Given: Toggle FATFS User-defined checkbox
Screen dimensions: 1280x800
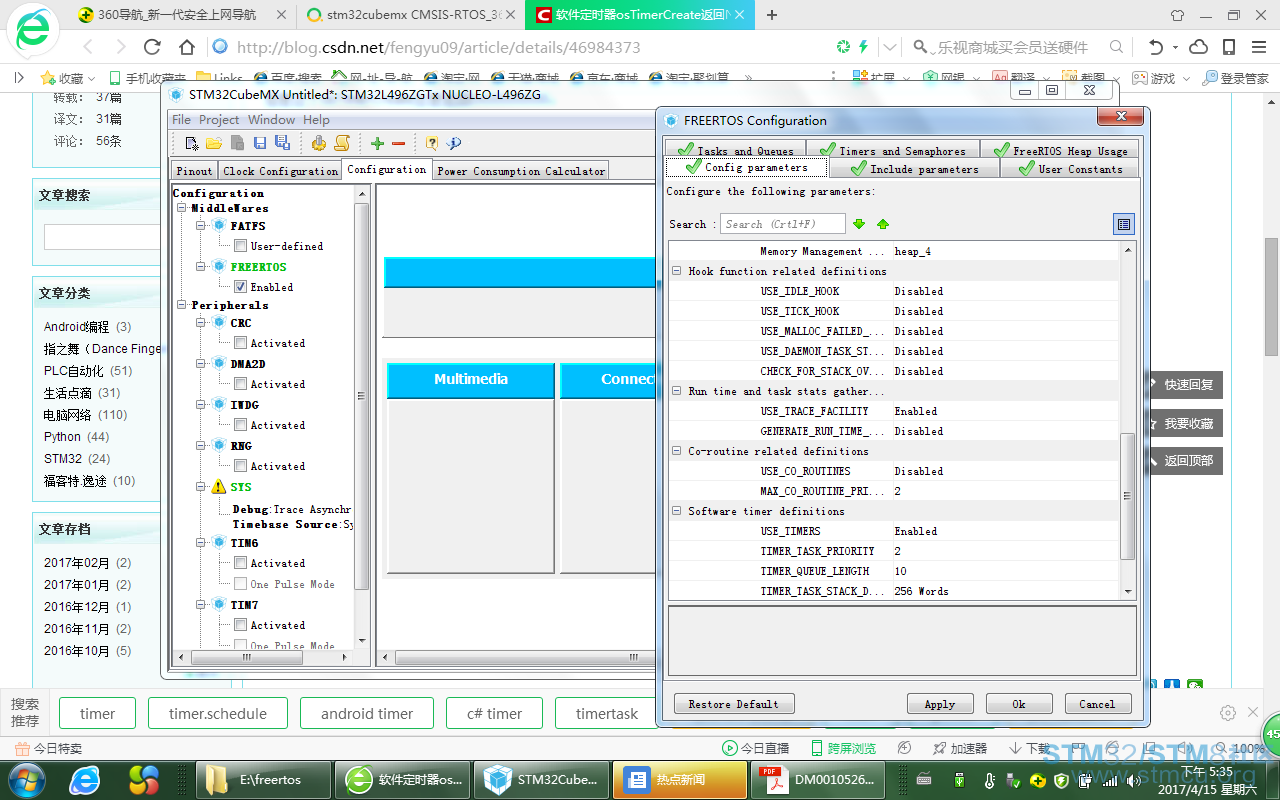Looking at the screenshot, I should [x=240, y=246].
